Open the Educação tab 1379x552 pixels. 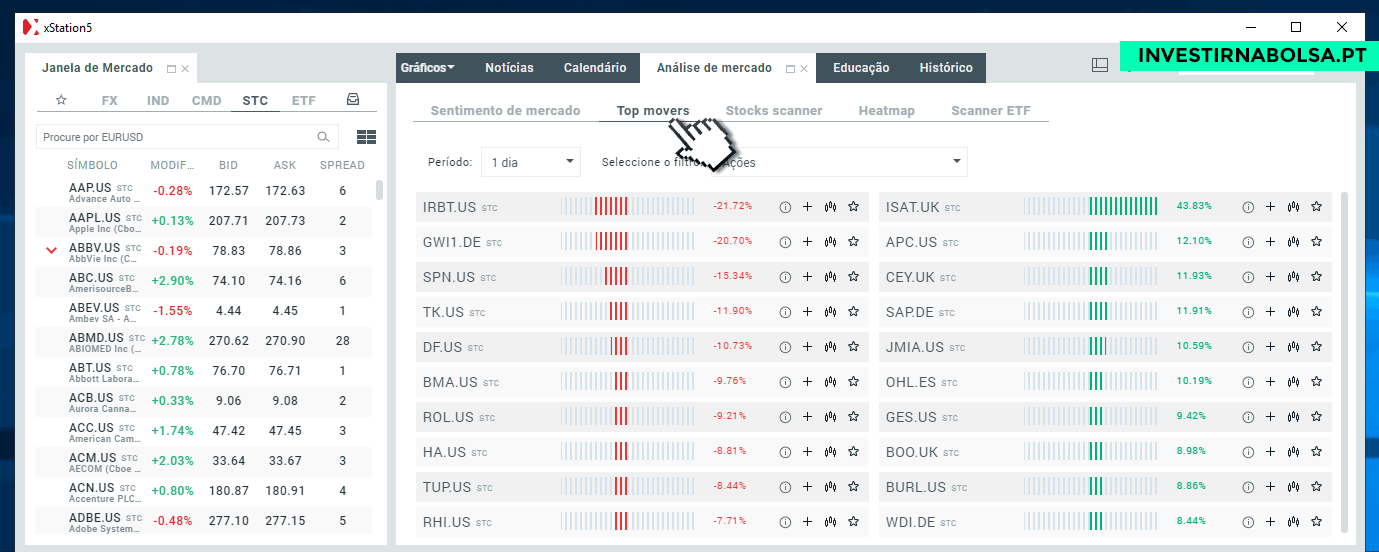coord(861,68)
